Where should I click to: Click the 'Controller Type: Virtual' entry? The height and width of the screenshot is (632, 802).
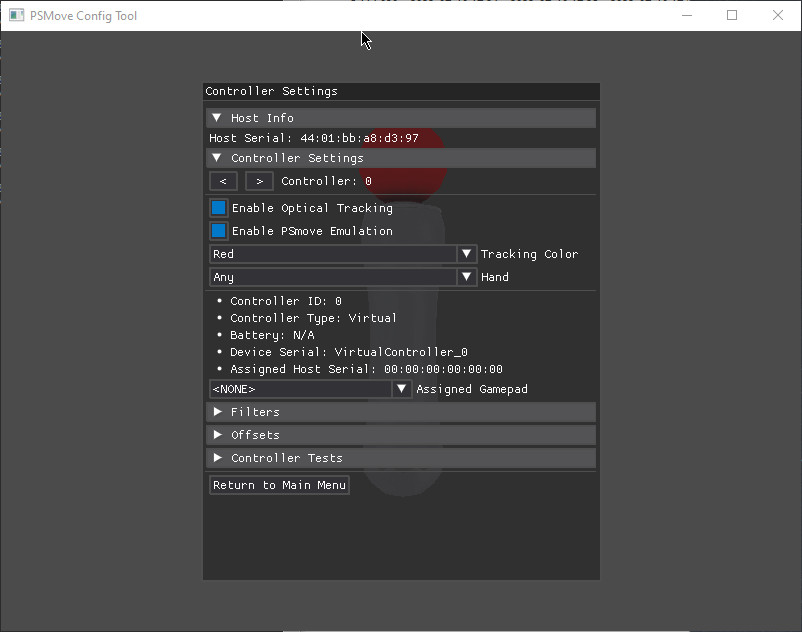[313, 318]
